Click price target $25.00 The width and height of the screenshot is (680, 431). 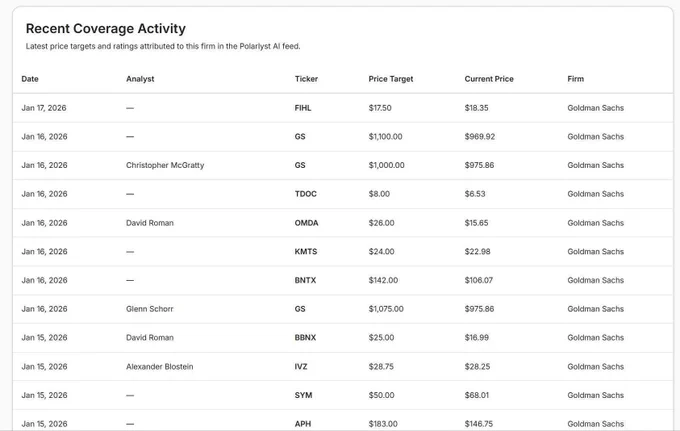point(382,337)
